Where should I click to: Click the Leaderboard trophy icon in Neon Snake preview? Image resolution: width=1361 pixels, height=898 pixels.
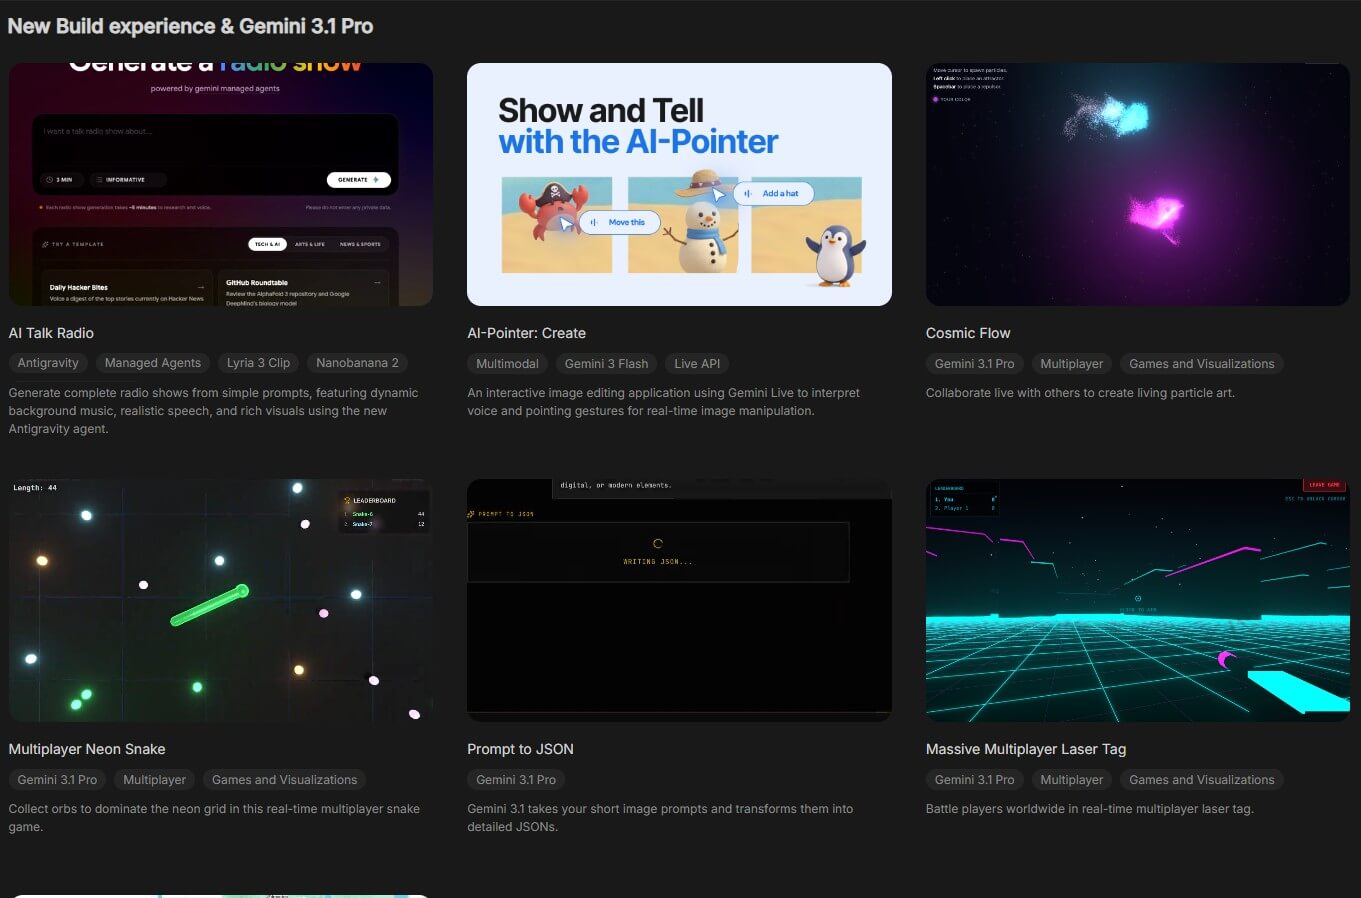point(347,500)
